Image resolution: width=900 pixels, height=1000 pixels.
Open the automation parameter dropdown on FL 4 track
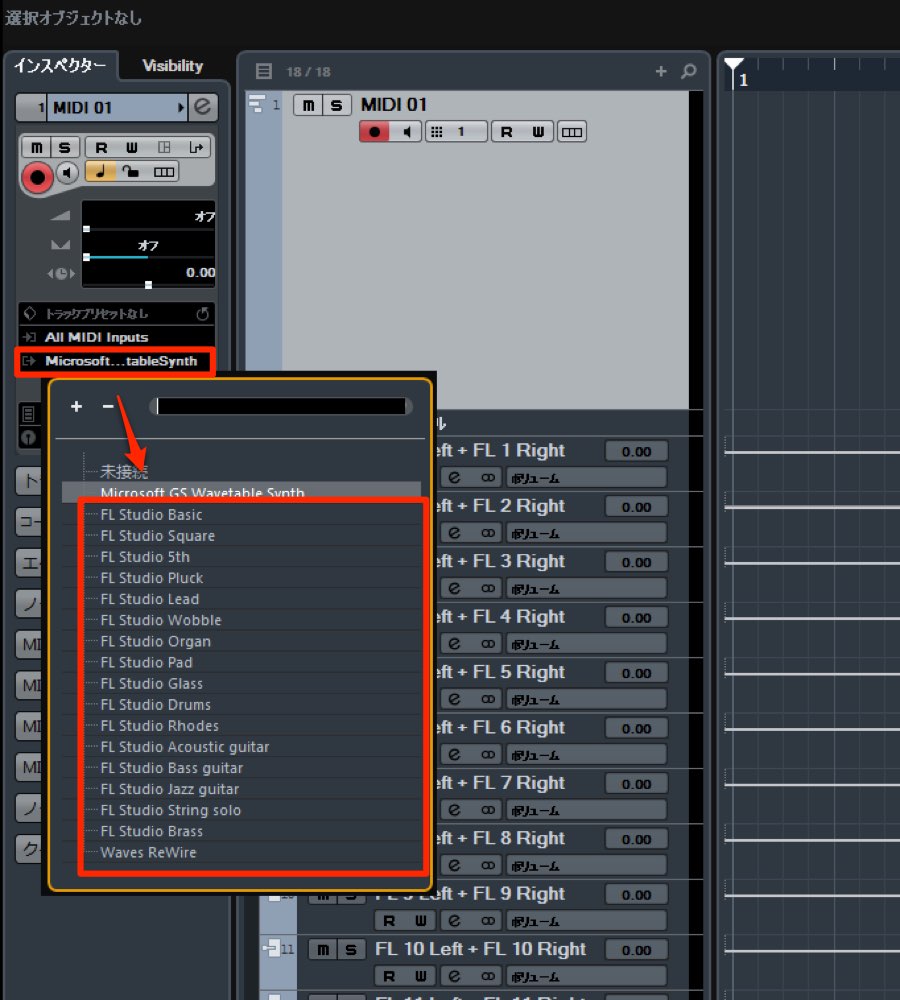(586, 644)
